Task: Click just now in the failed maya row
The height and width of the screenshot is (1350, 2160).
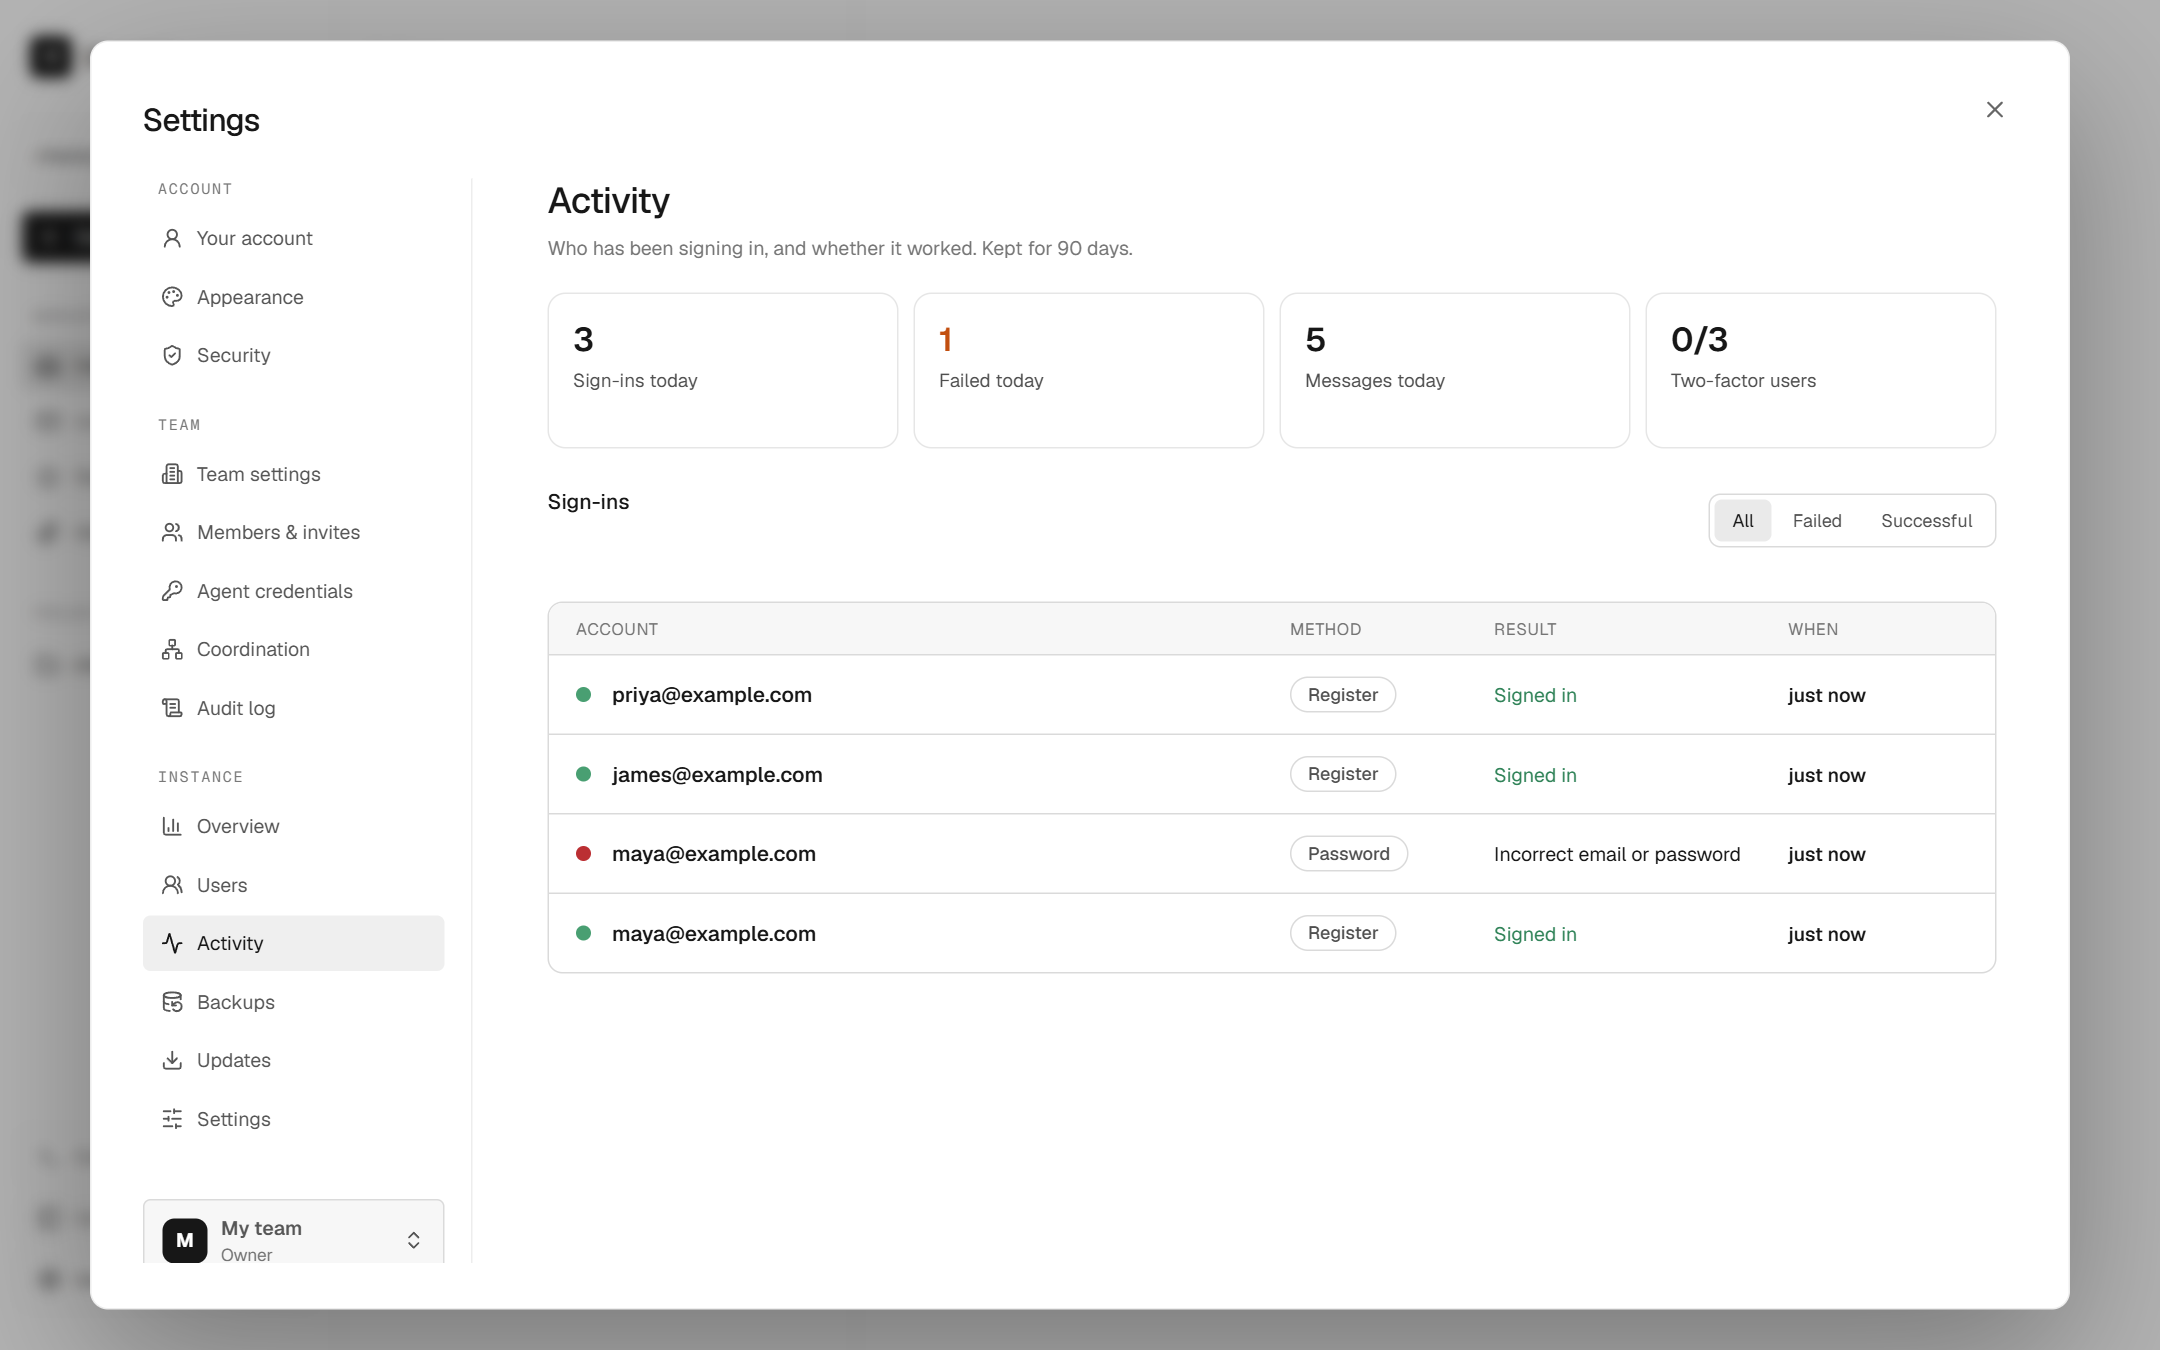Action: coord(1826,854)
